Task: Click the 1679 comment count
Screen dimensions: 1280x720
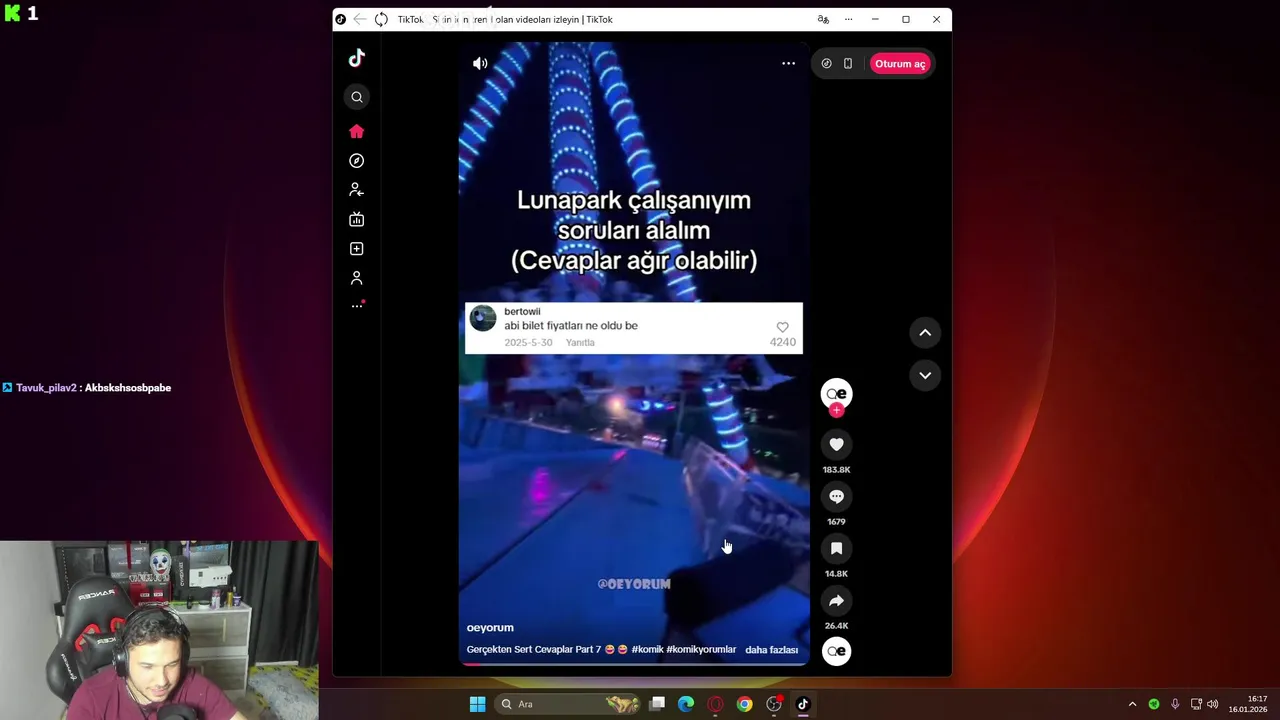Action: pos(837,522)
